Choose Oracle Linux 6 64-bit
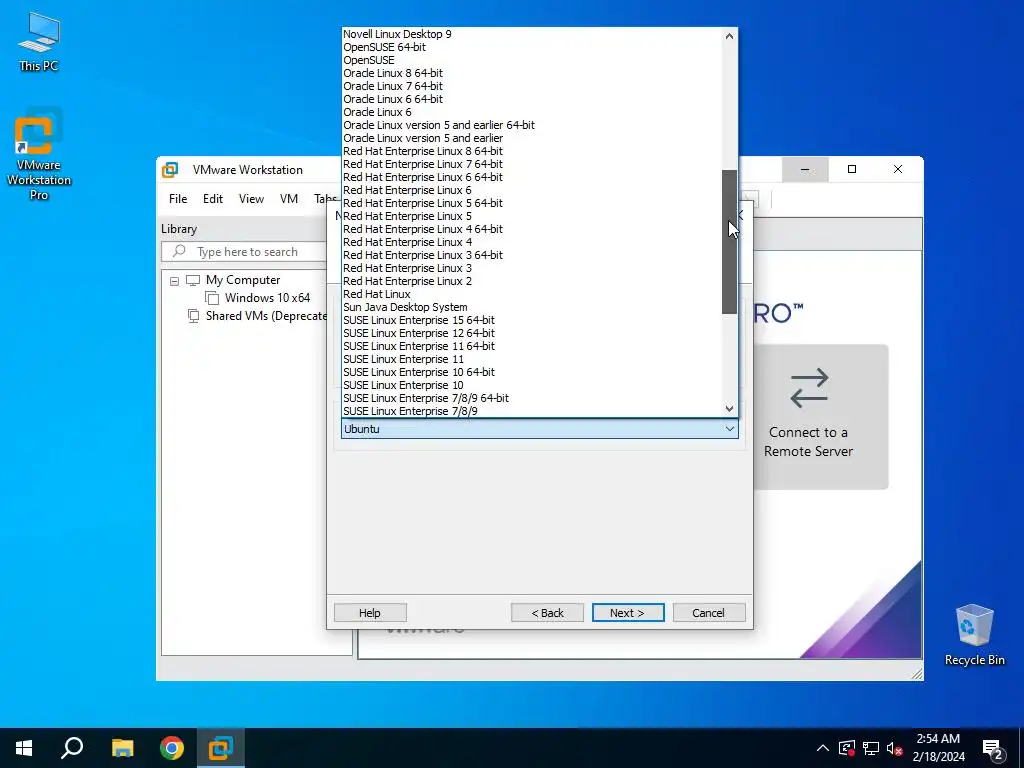The width and height of the screenshot is (1024, 768). pos(393,99)
